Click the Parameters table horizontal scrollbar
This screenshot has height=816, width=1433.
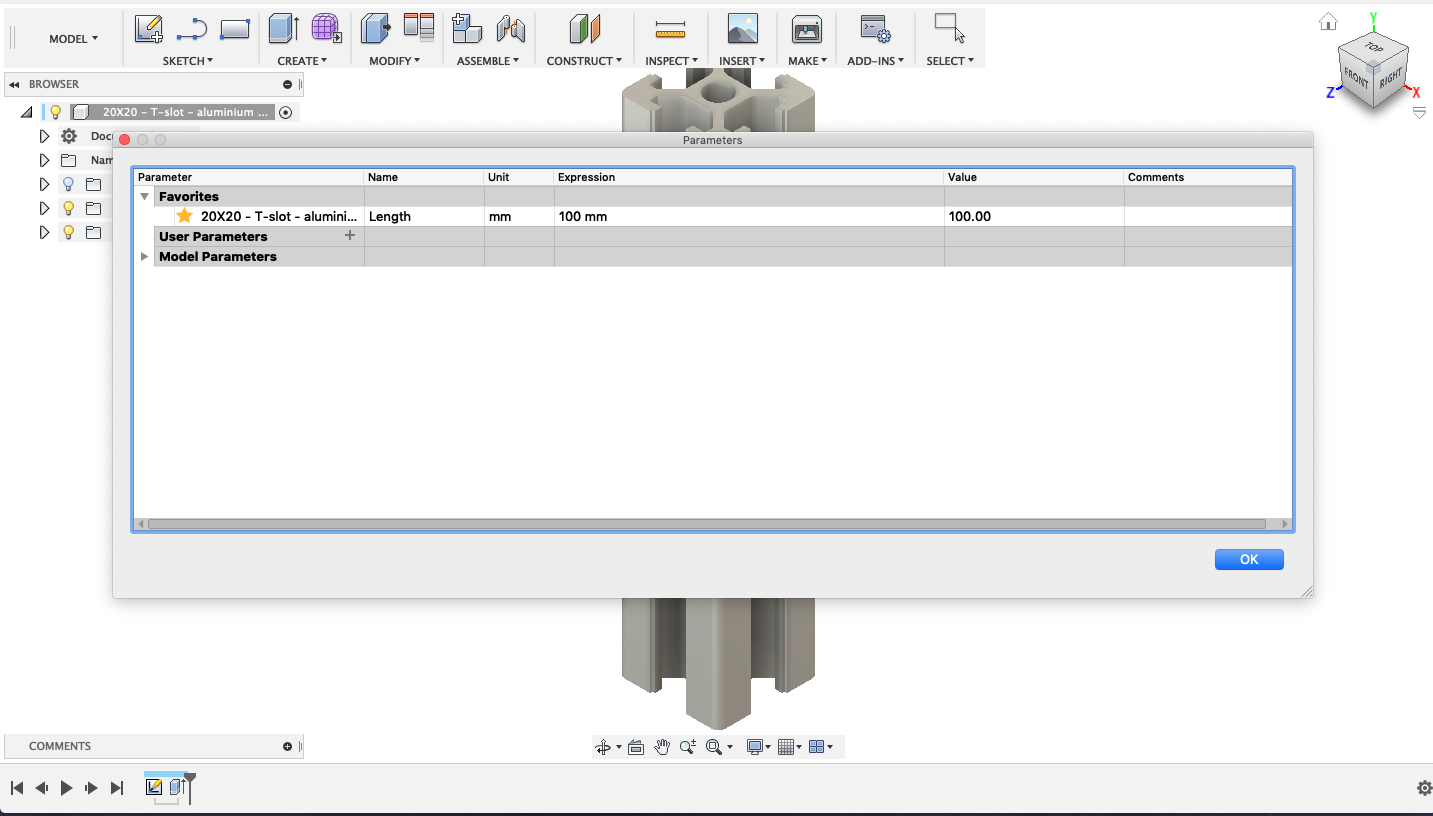[706, 524]
